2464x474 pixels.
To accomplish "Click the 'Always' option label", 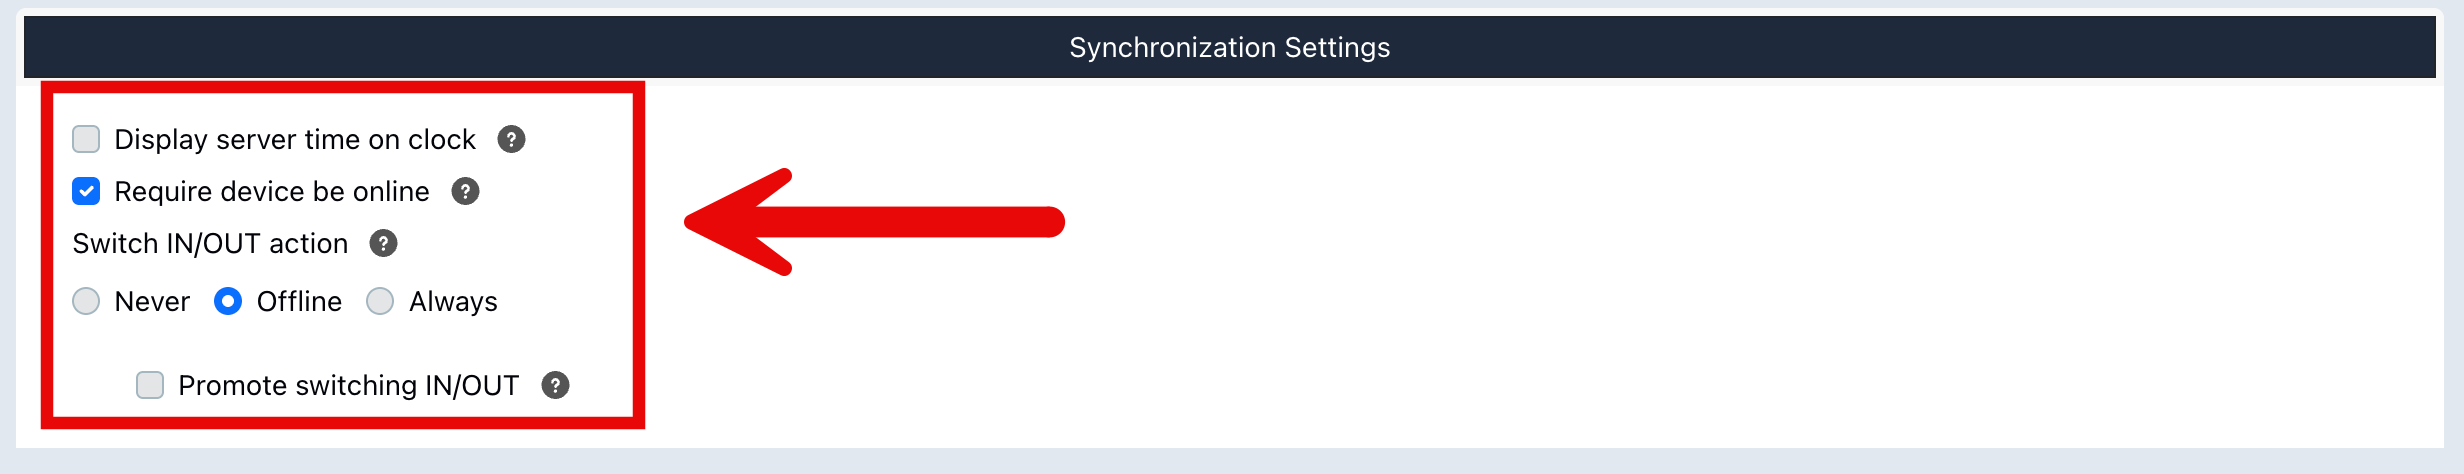I will [x=453, y=301].
